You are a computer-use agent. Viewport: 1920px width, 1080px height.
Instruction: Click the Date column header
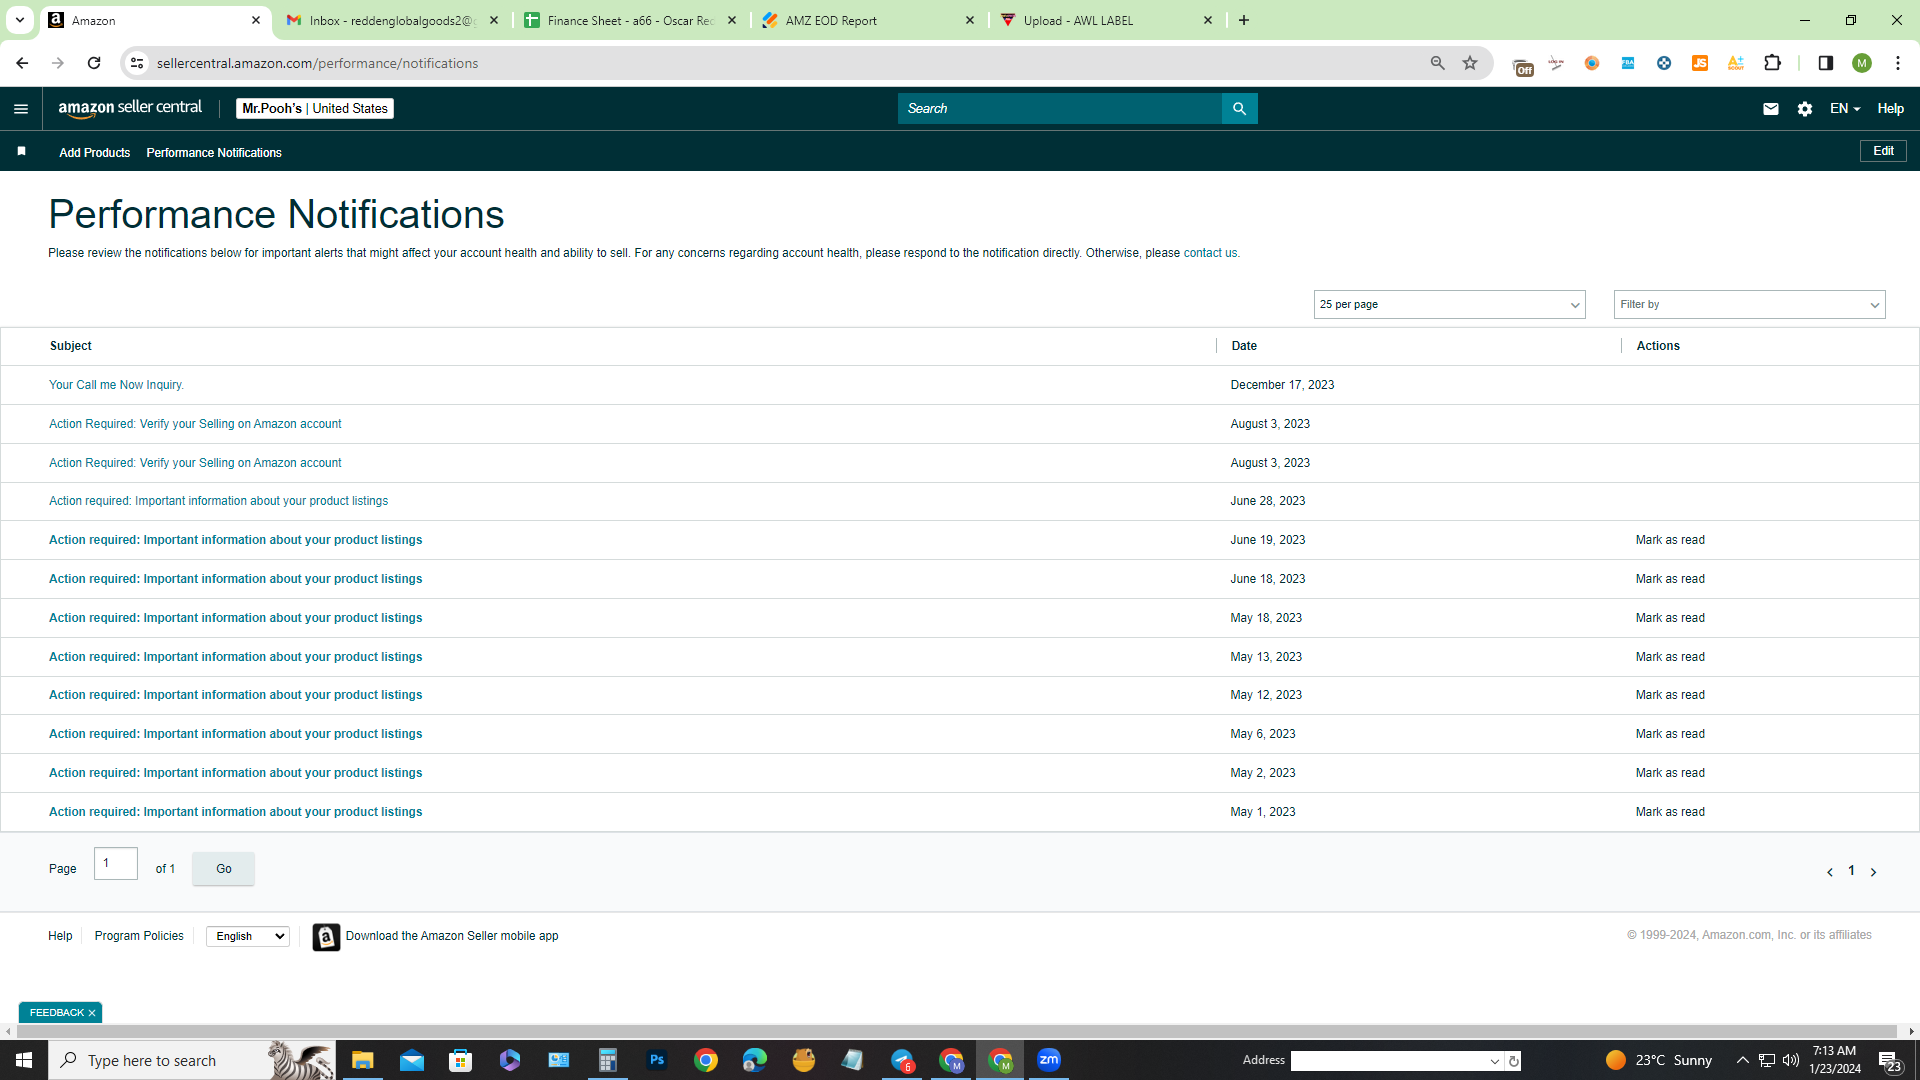click(1244, 346)
